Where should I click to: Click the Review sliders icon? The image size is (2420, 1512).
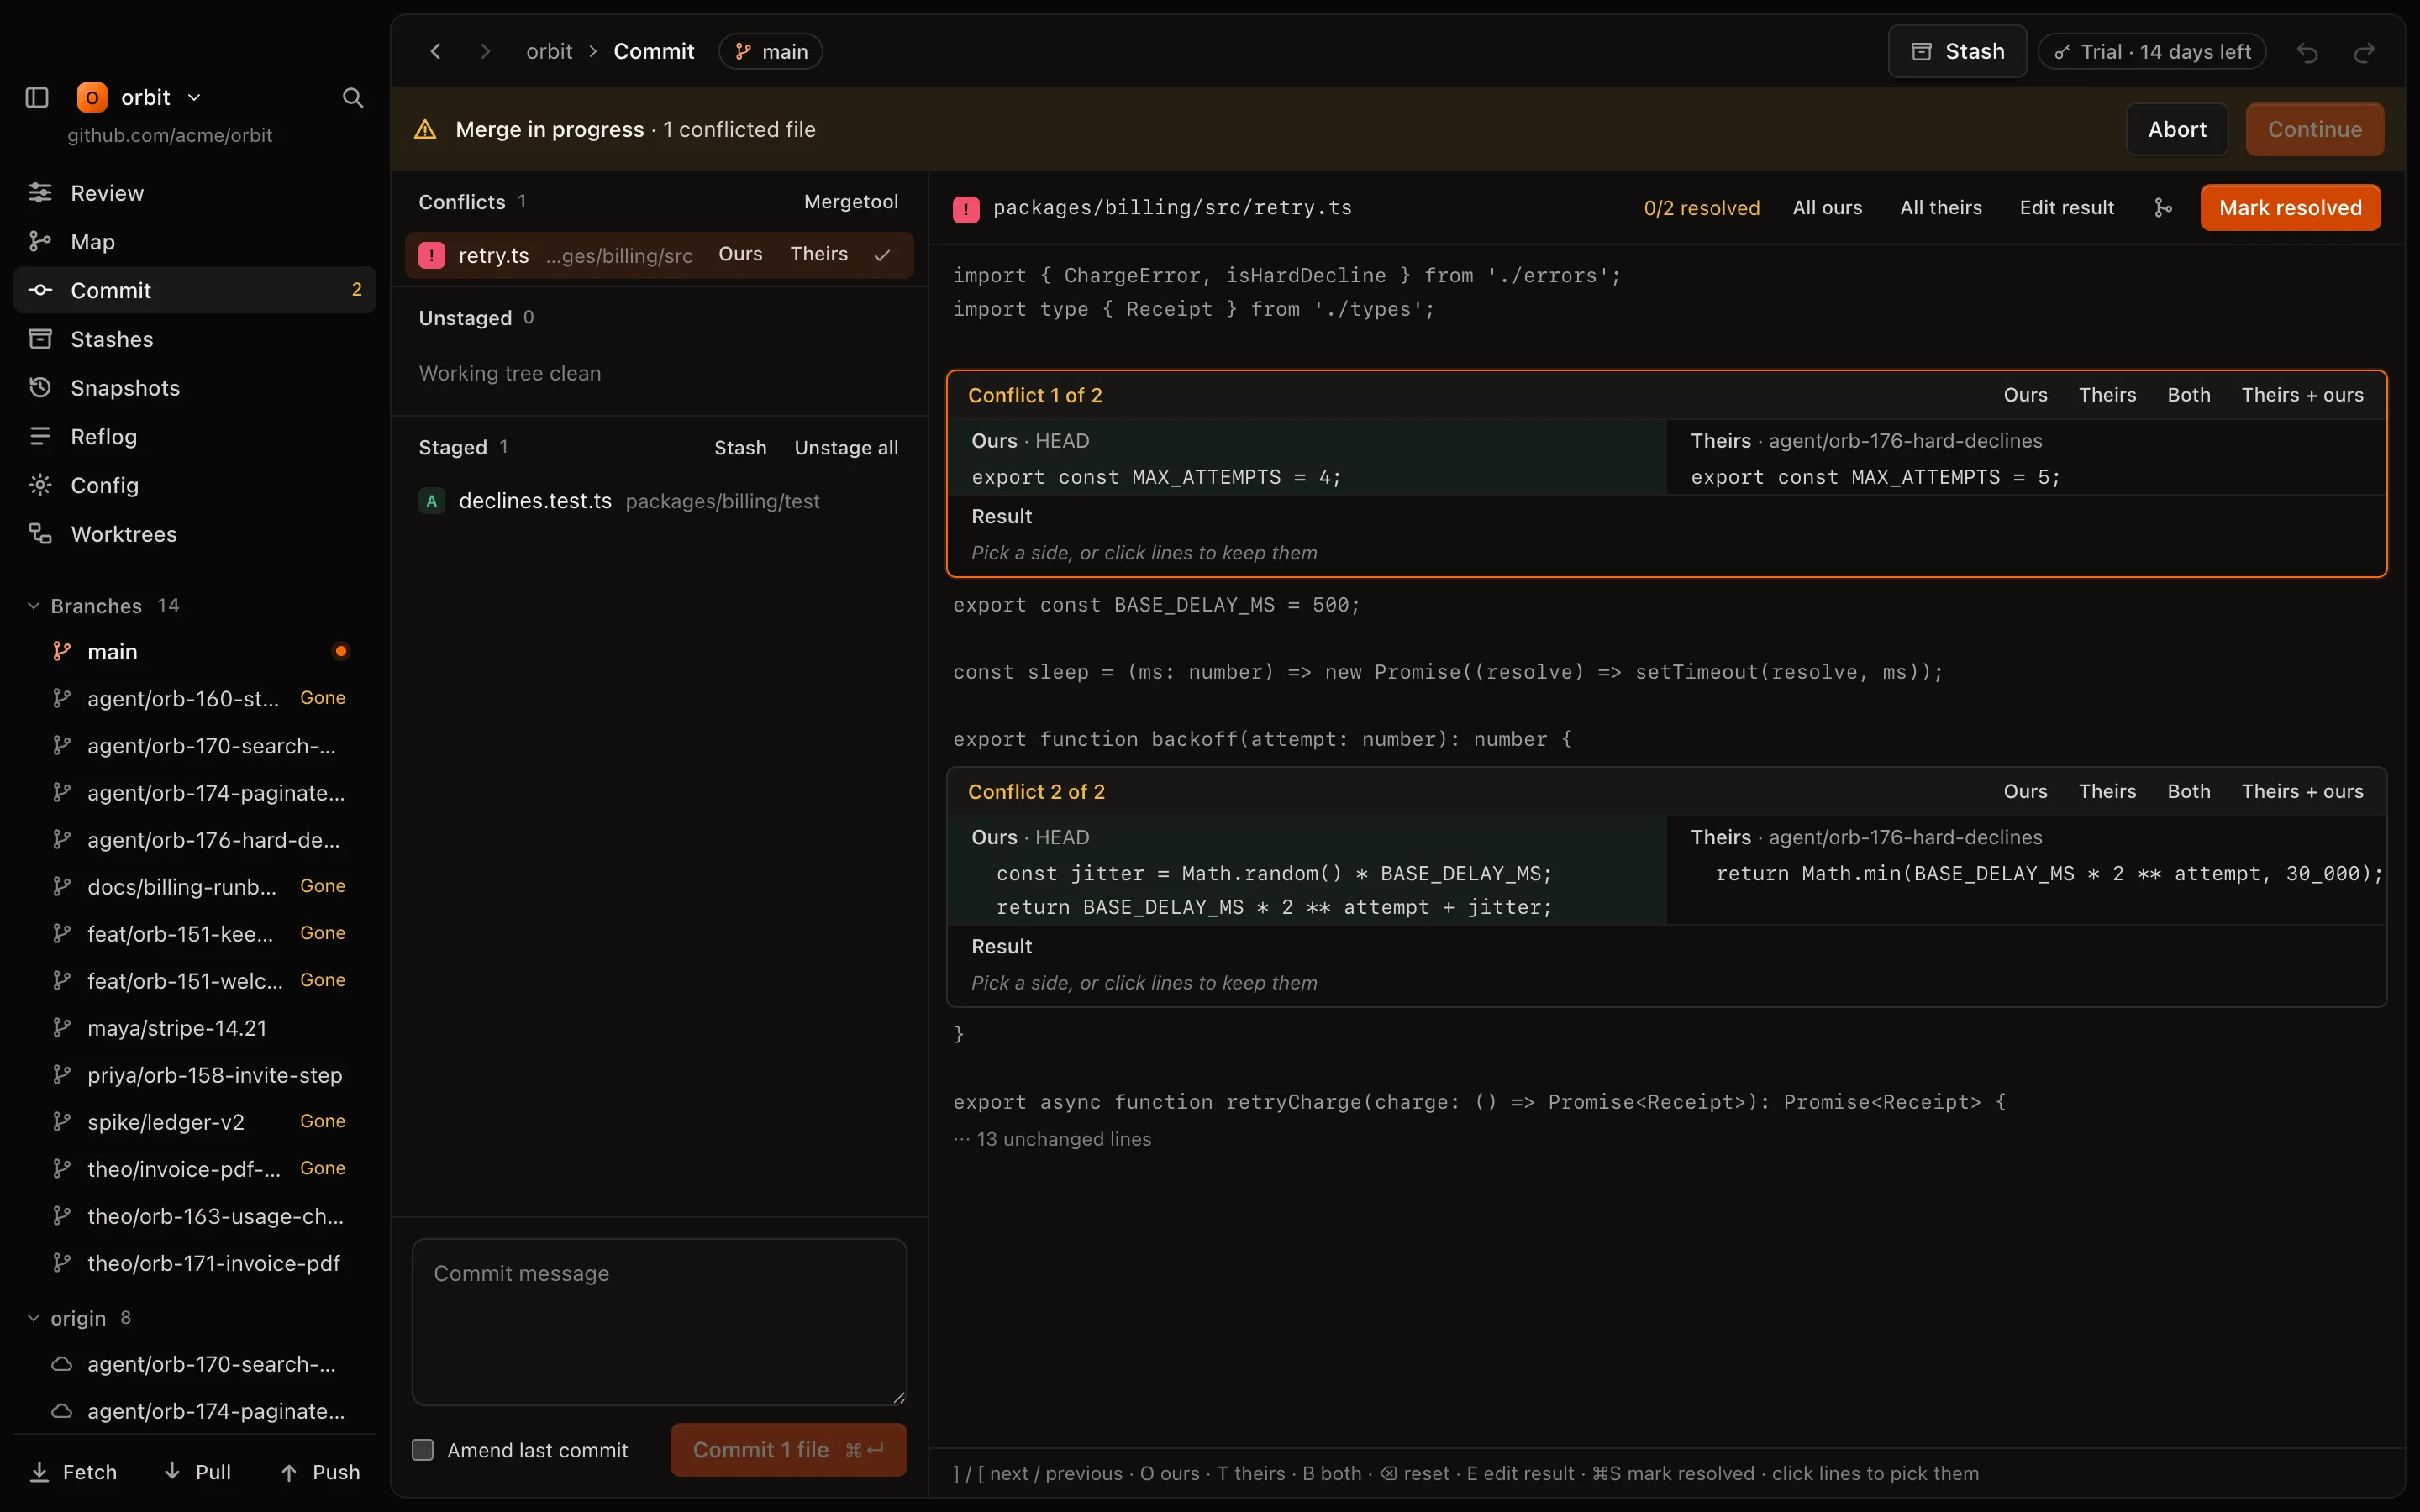point(40,193)
